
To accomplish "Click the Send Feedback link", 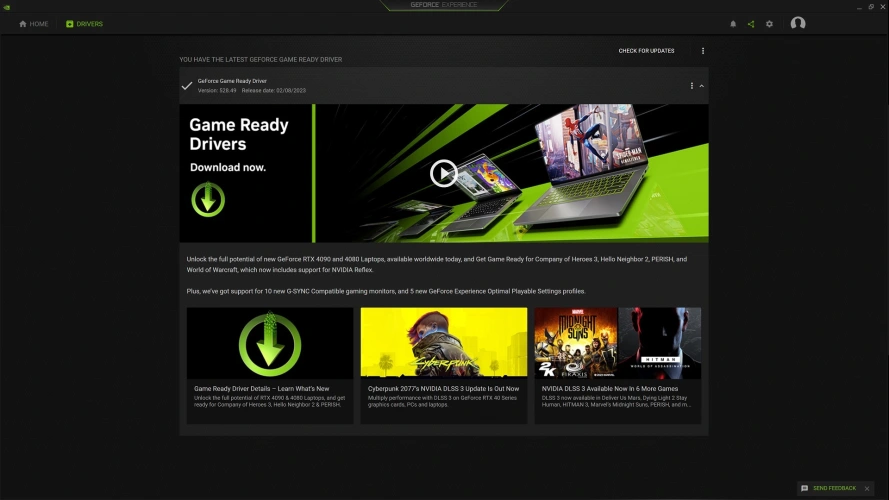I will 834,488.
